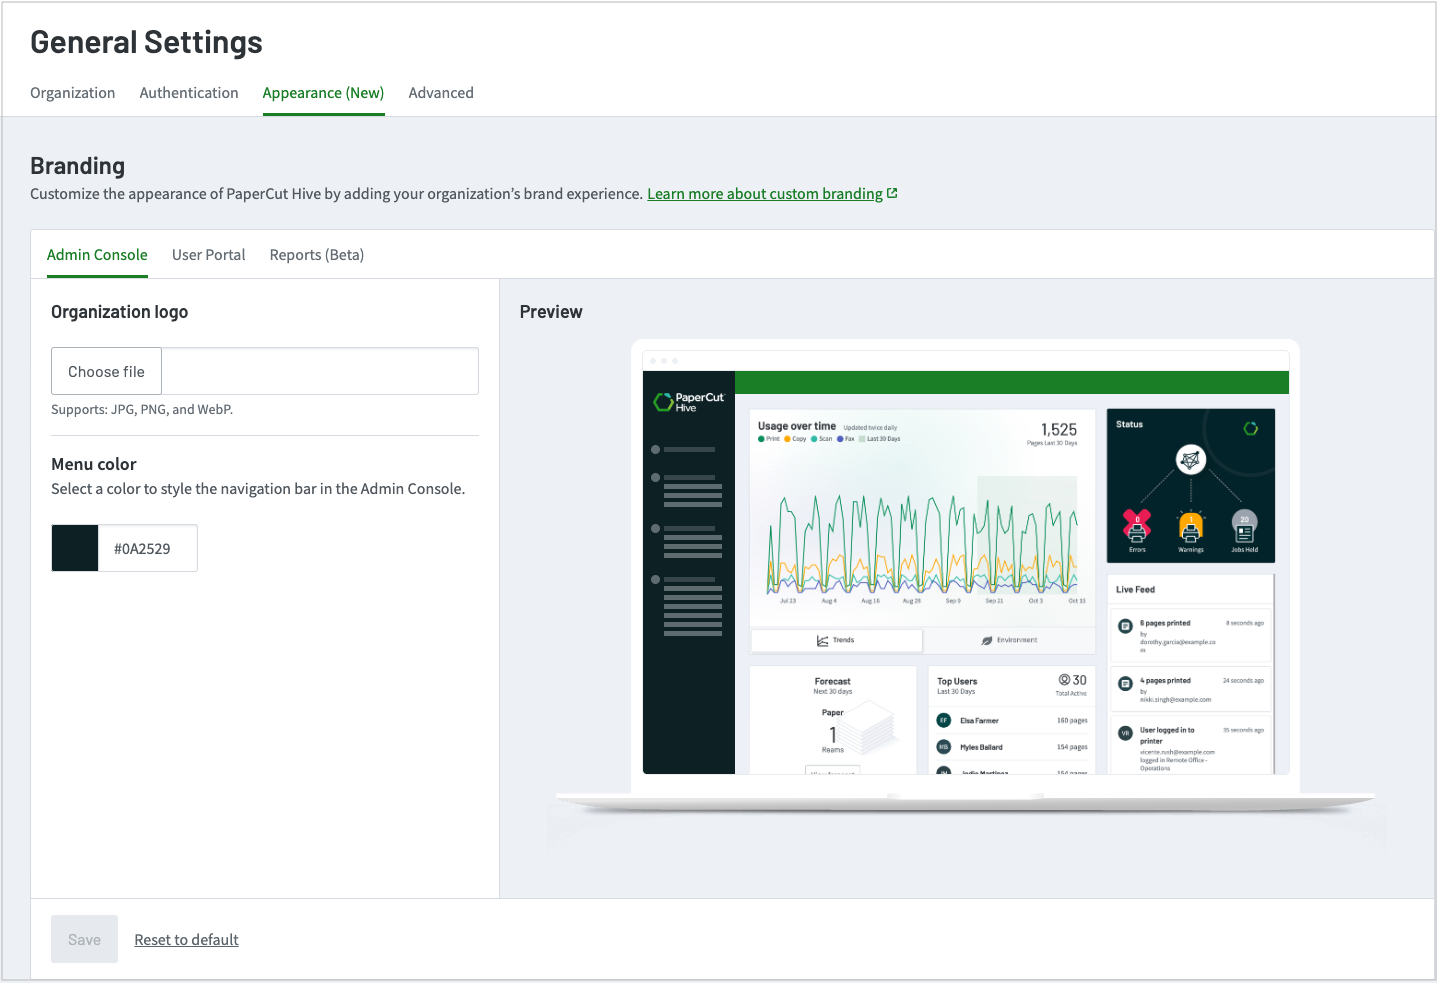Open the Reports (Beta) tab
The width and height of the screenshot is (1437, 983).
click(x=316, y=254)
